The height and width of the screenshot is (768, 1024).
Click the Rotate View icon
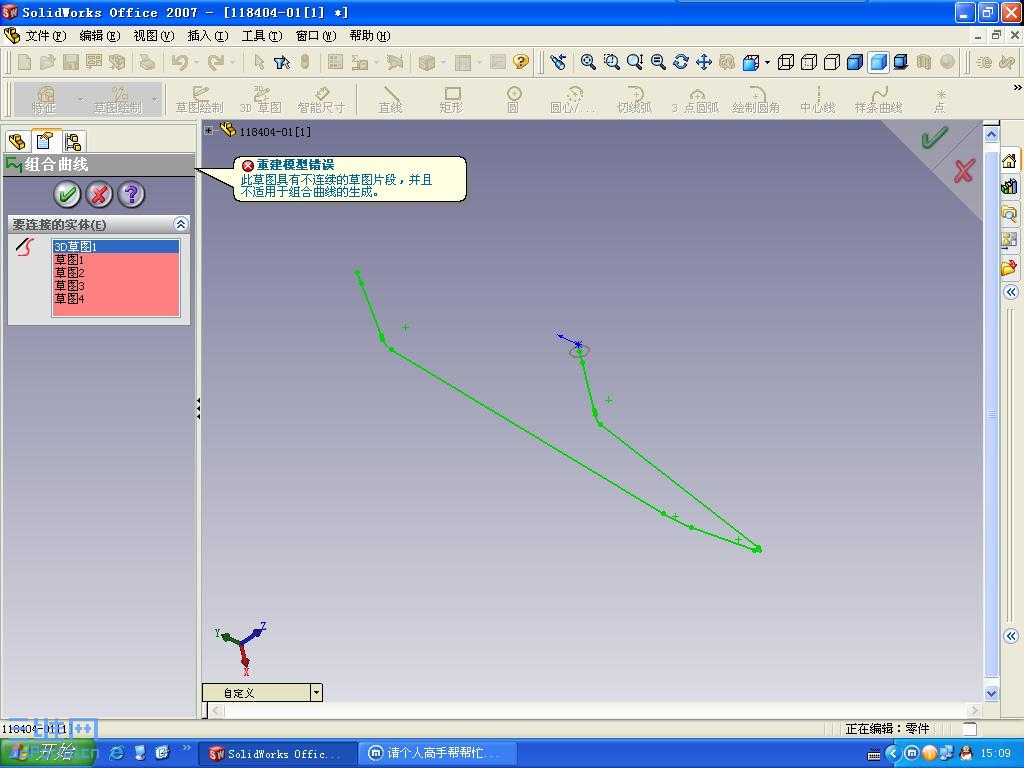pos(680,62)
